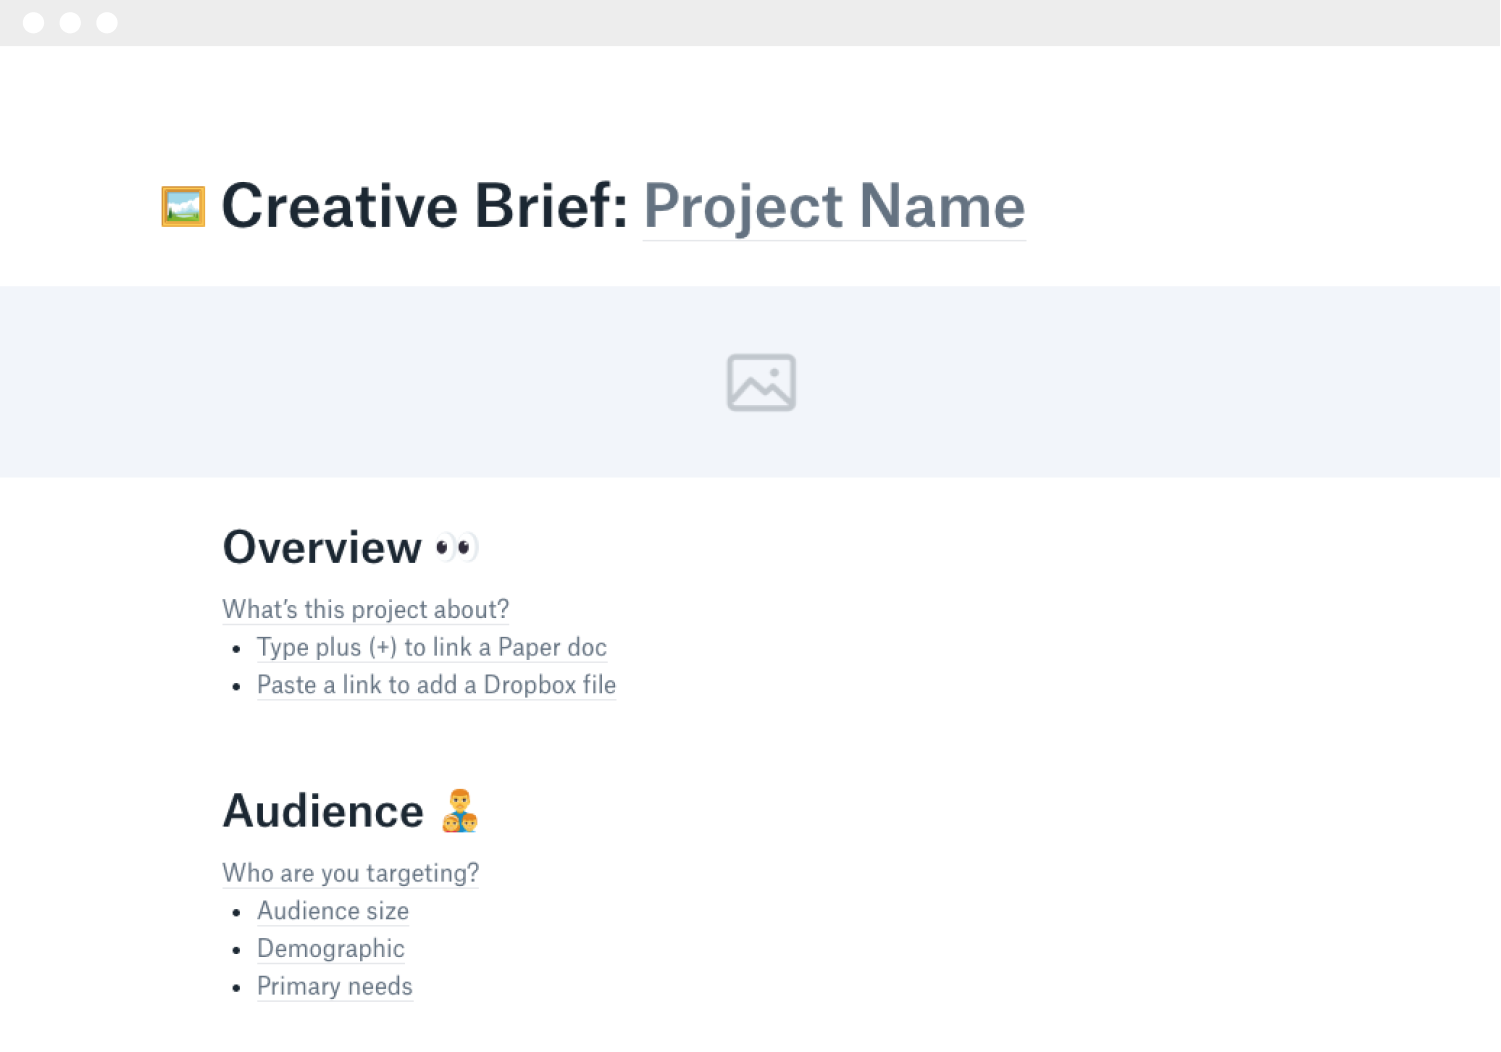Select the 'Demographic' bullet item

coord(330,949)
